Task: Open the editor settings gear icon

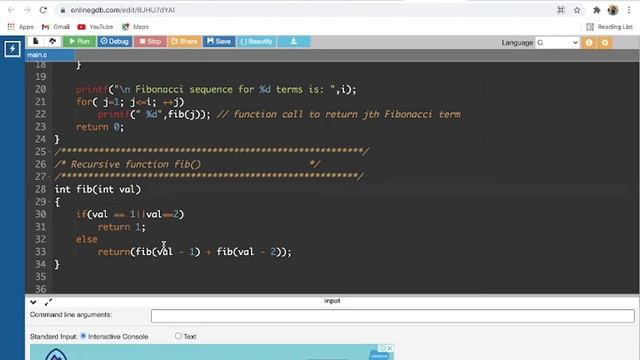Action: click(x=605, y=42)
